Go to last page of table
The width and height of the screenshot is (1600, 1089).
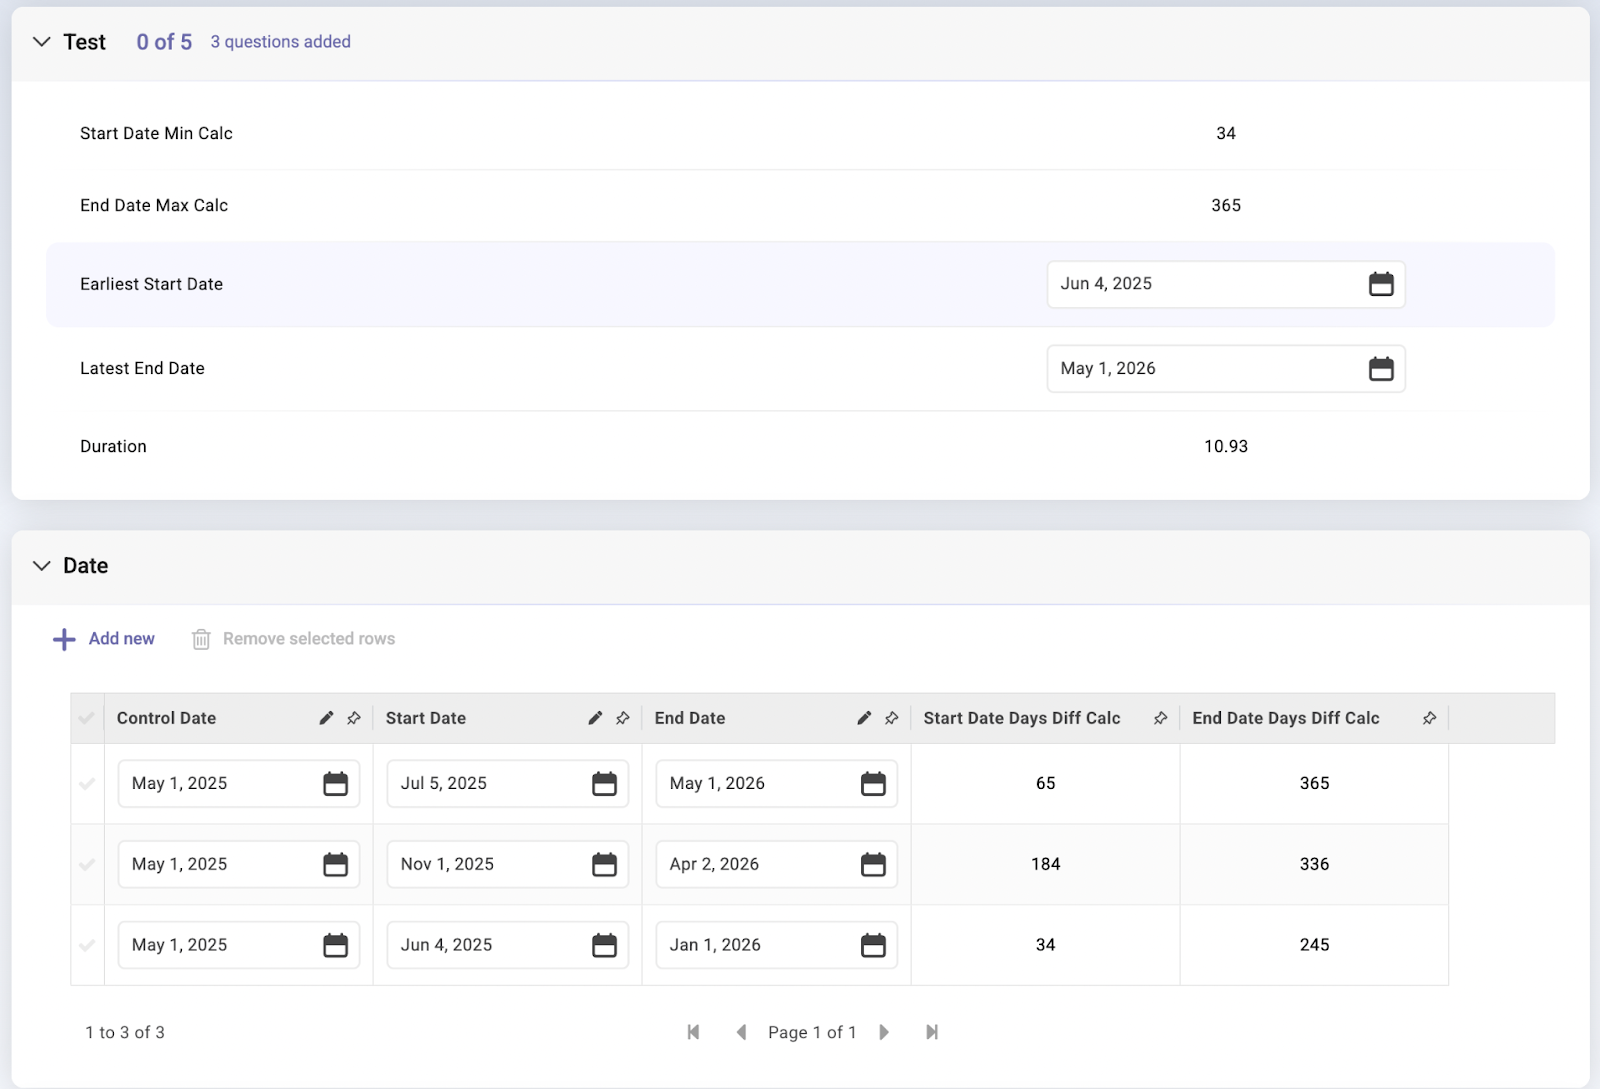[x=932, y=1032]
